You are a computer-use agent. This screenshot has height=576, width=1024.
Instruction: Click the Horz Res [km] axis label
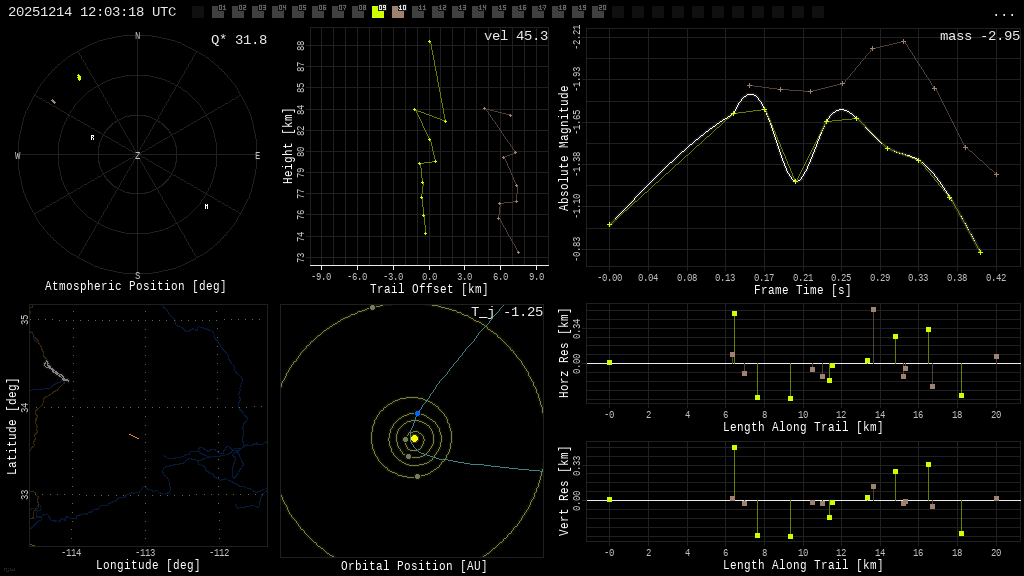[x=564, y=353]
